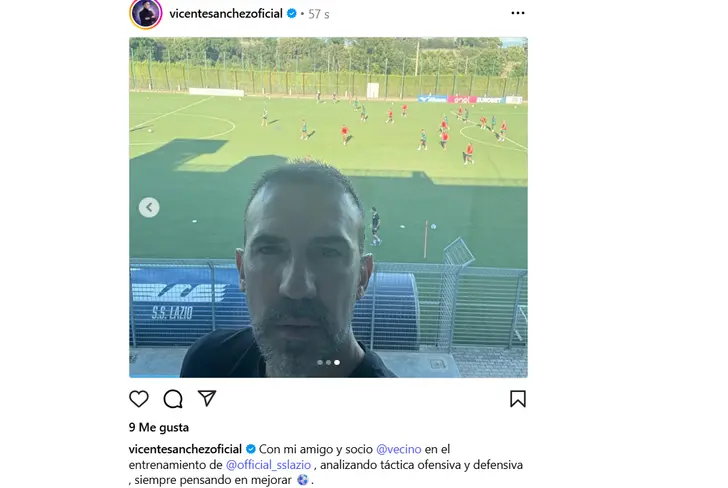Screen dimensions: 728x488
Task: Click the 57 s post timestamp
Action: pos(318,14)
